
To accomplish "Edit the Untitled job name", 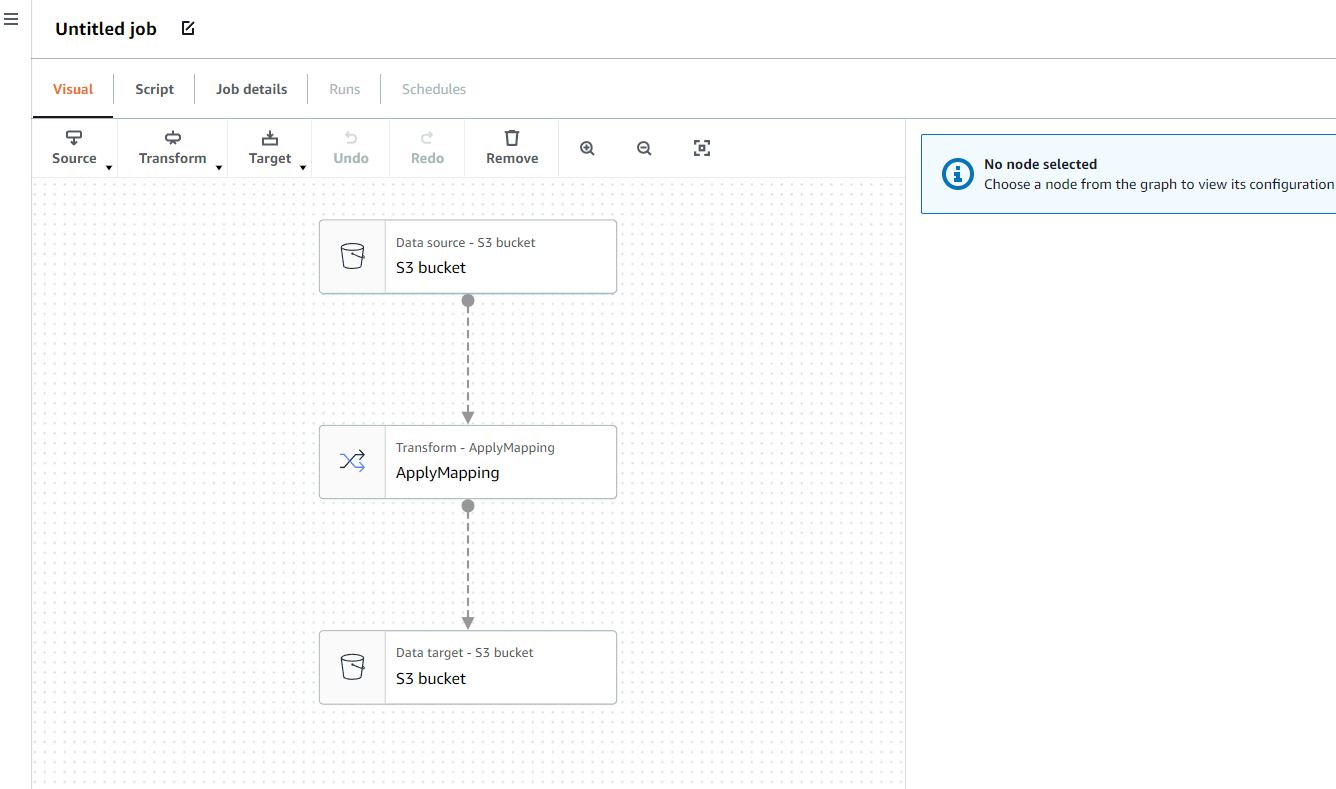I will [x=188, y=28].
